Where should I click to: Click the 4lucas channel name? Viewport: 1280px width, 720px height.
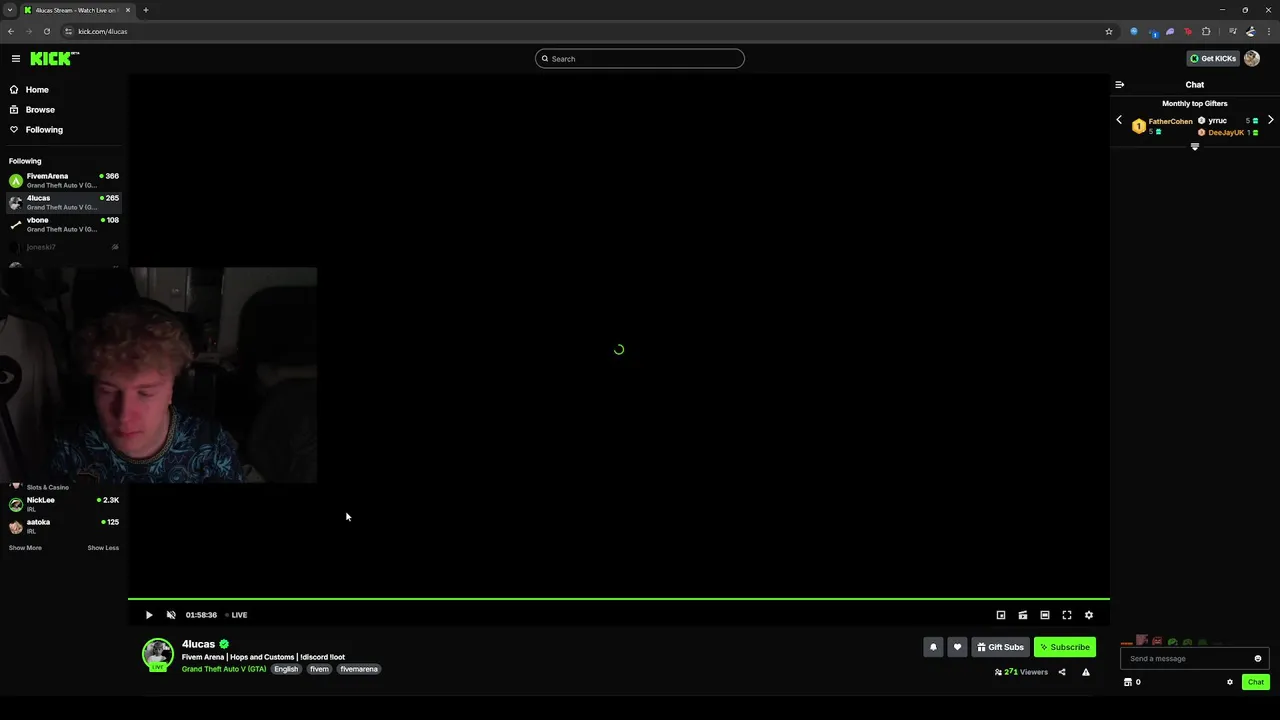click(x=198, y=644)
